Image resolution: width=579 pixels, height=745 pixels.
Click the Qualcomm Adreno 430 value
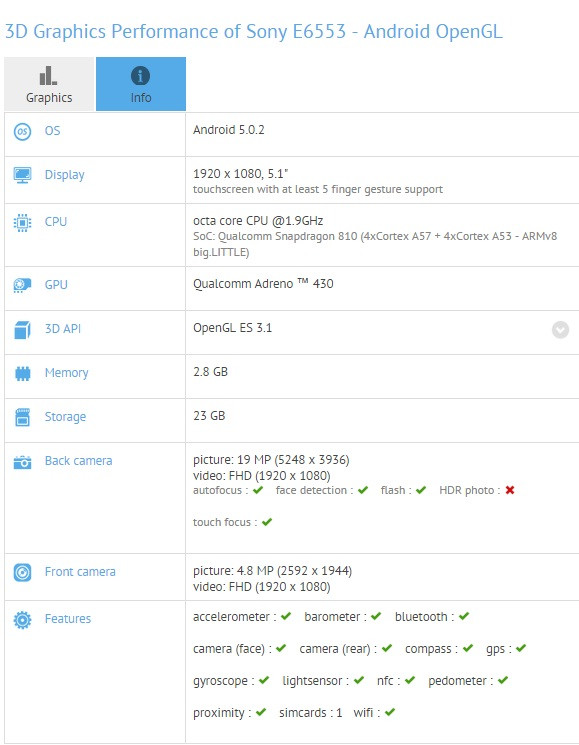[x=263, y=284]
